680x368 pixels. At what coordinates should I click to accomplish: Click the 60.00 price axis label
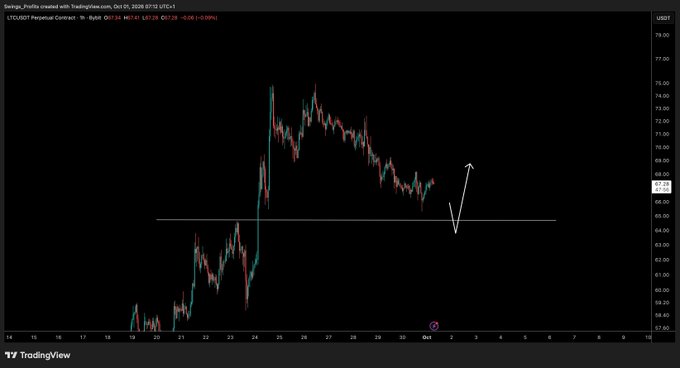tap(662, 290)
